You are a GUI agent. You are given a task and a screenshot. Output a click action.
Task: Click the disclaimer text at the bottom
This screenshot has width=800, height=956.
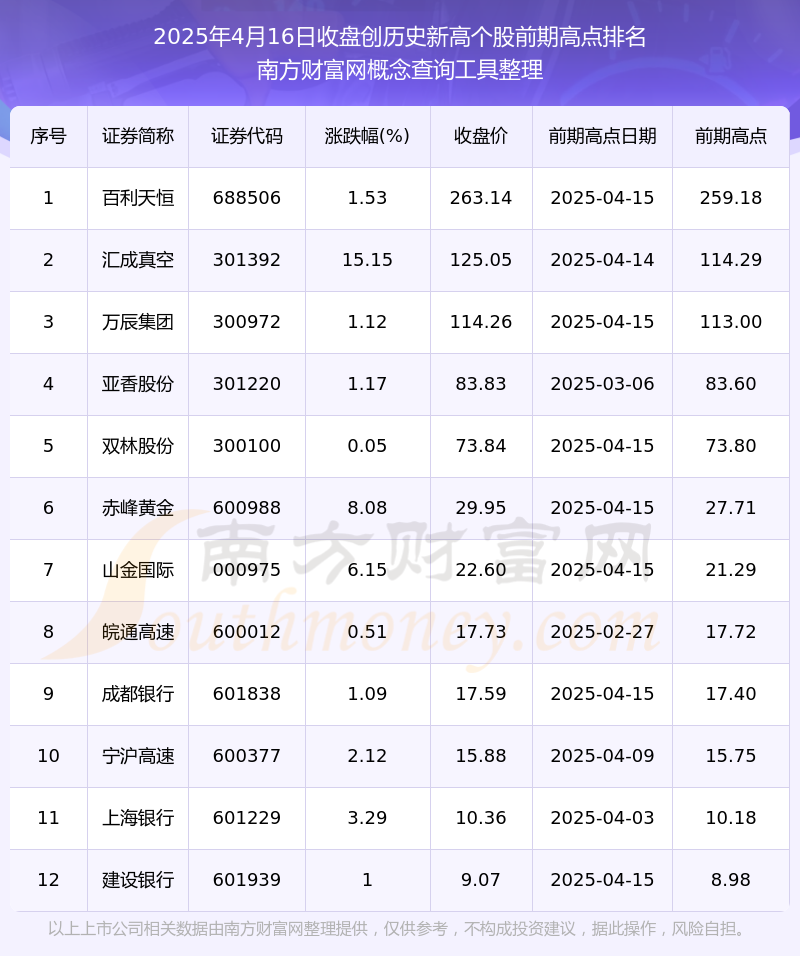tap(400, 929)
